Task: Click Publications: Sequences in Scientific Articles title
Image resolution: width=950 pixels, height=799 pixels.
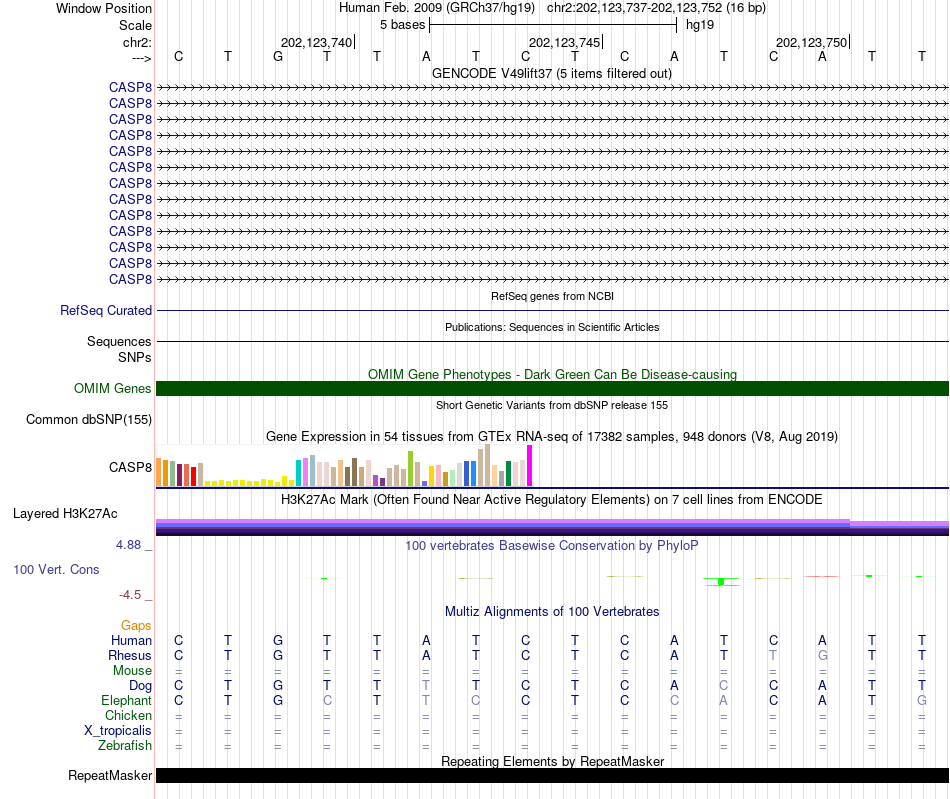Action: 552,327
